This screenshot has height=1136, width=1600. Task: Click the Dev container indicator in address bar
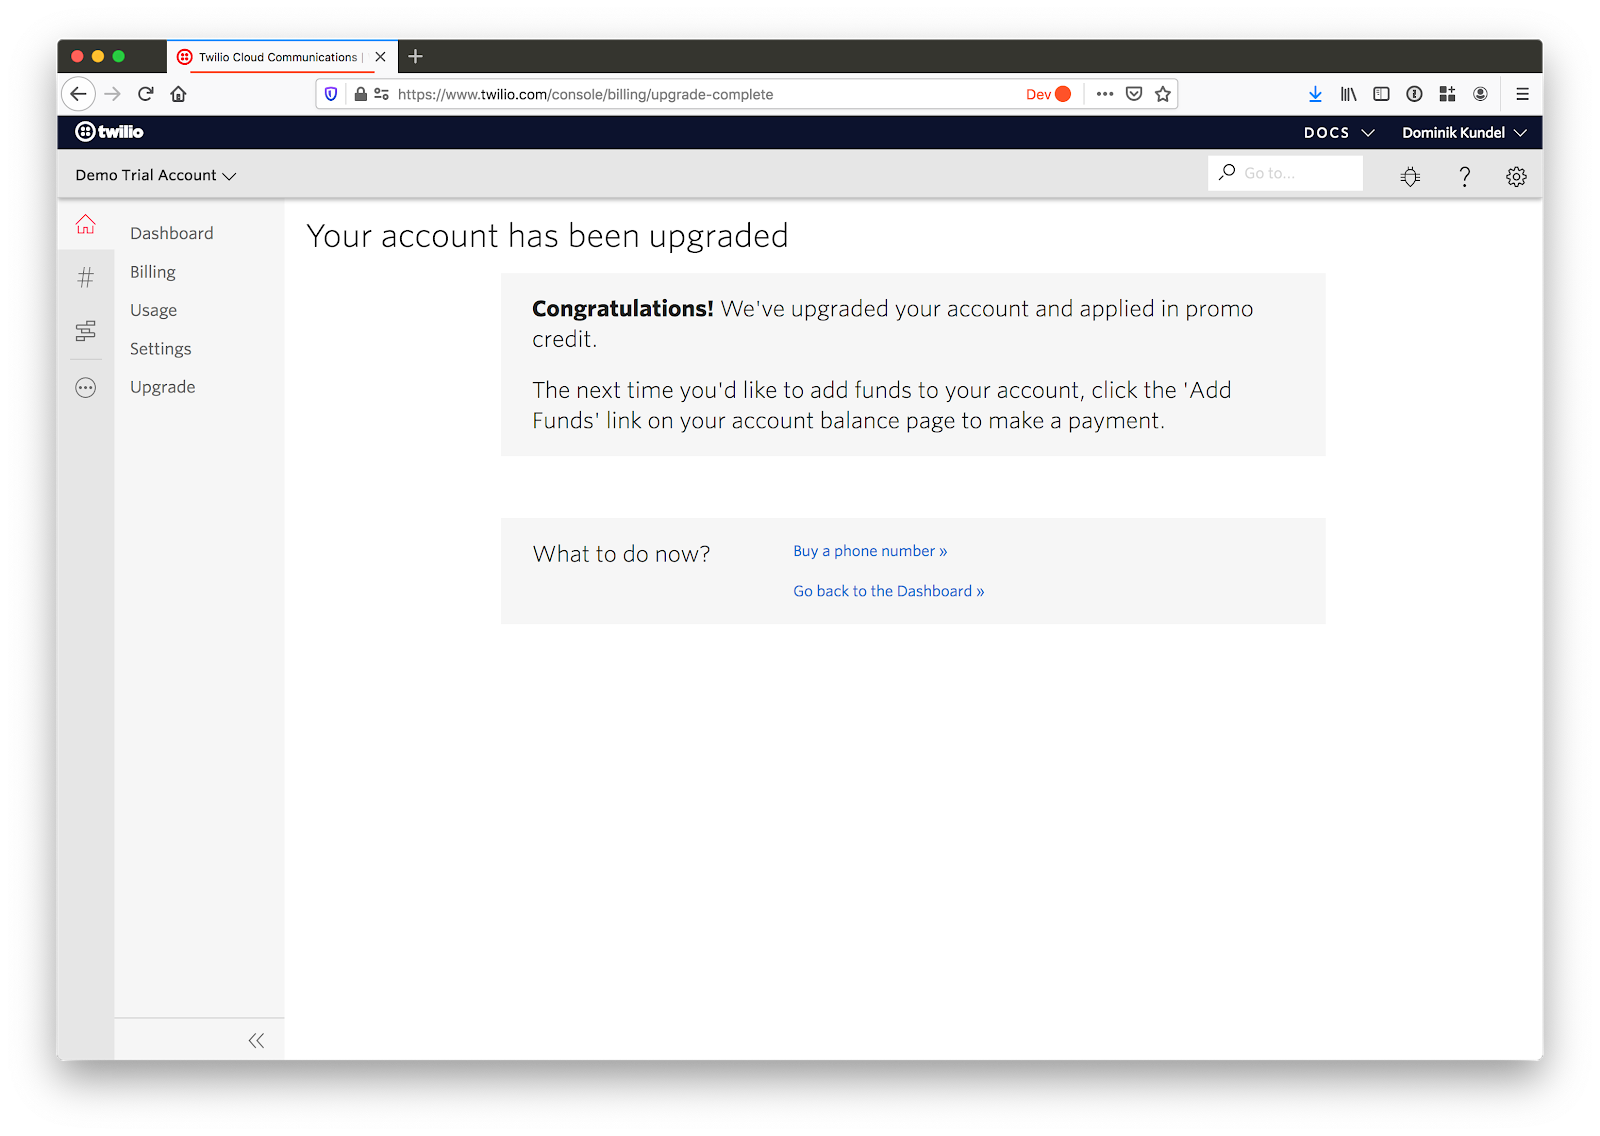1048,94
